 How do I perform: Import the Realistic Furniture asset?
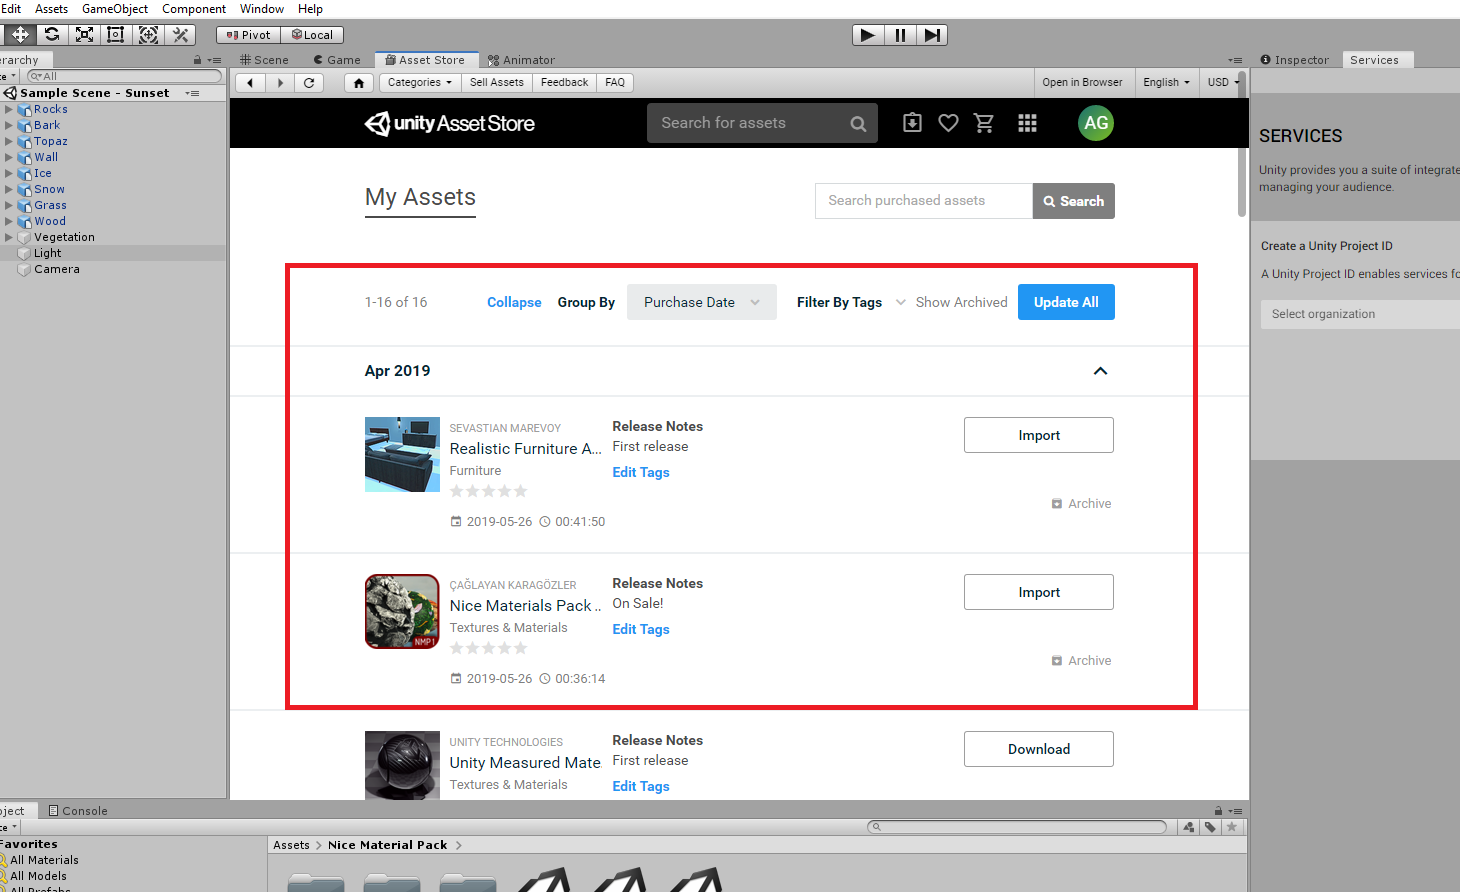(1039, 435)
